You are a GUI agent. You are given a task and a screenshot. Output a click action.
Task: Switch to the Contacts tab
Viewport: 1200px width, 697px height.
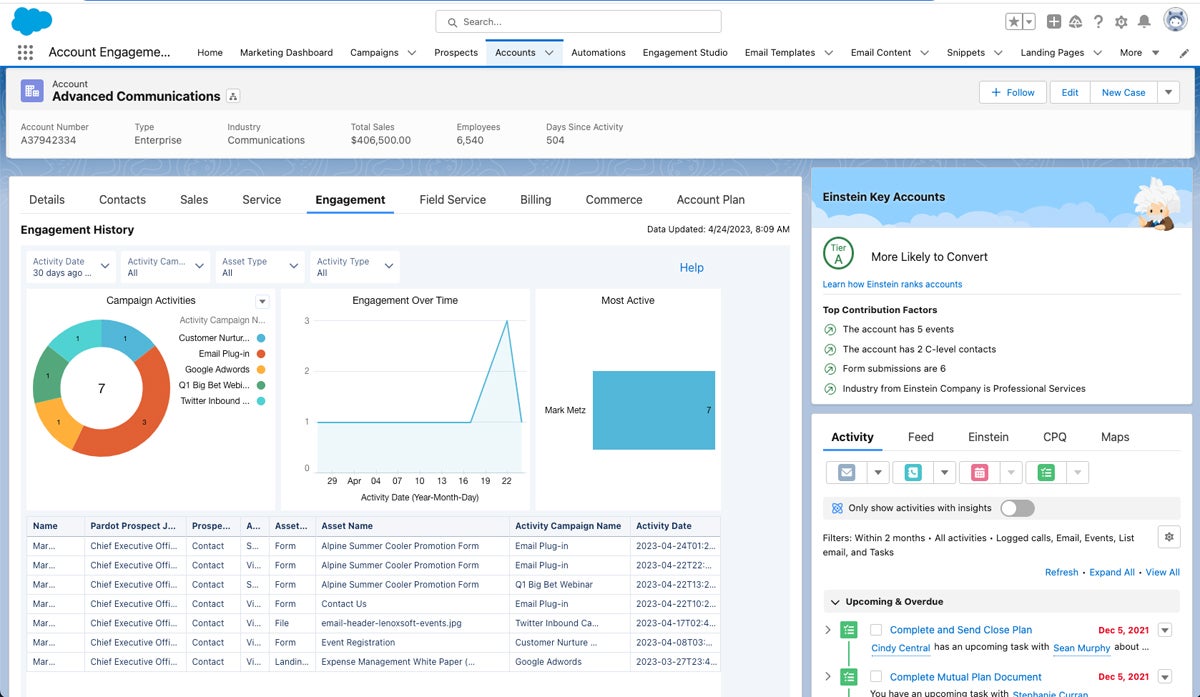tap(123, 200)
